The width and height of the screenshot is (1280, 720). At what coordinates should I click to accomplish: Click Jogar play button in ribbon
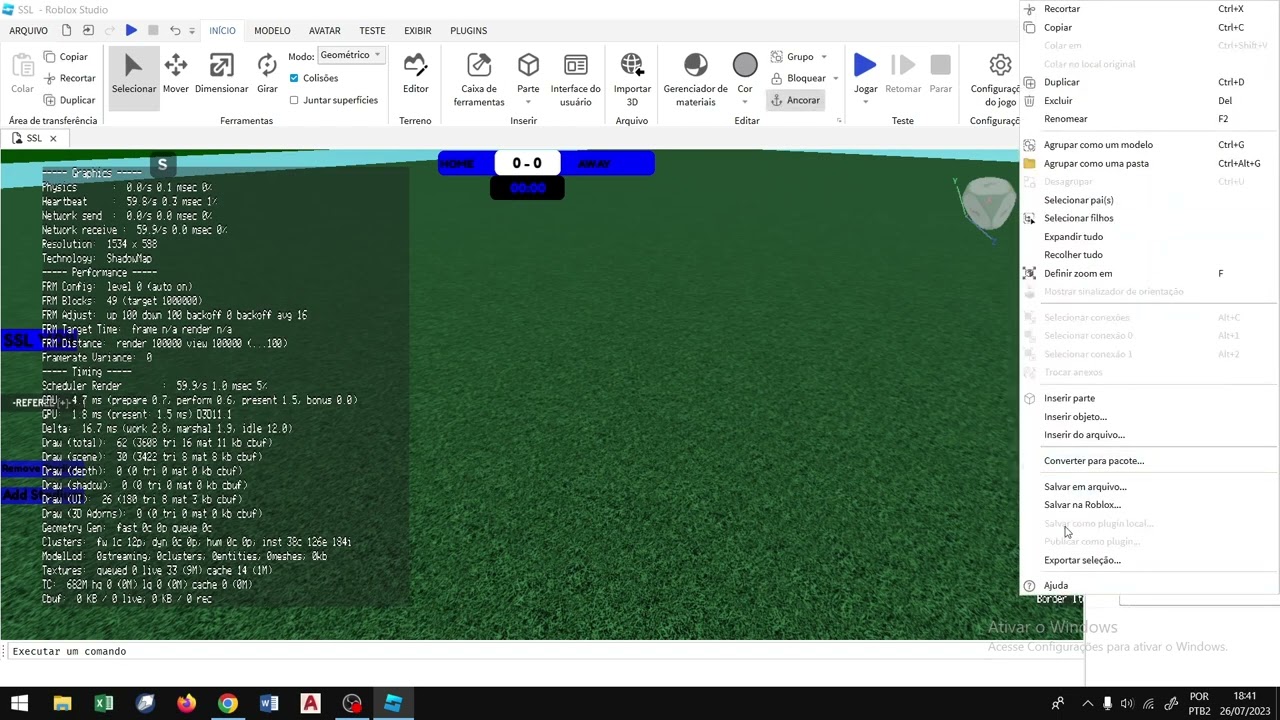865,74
